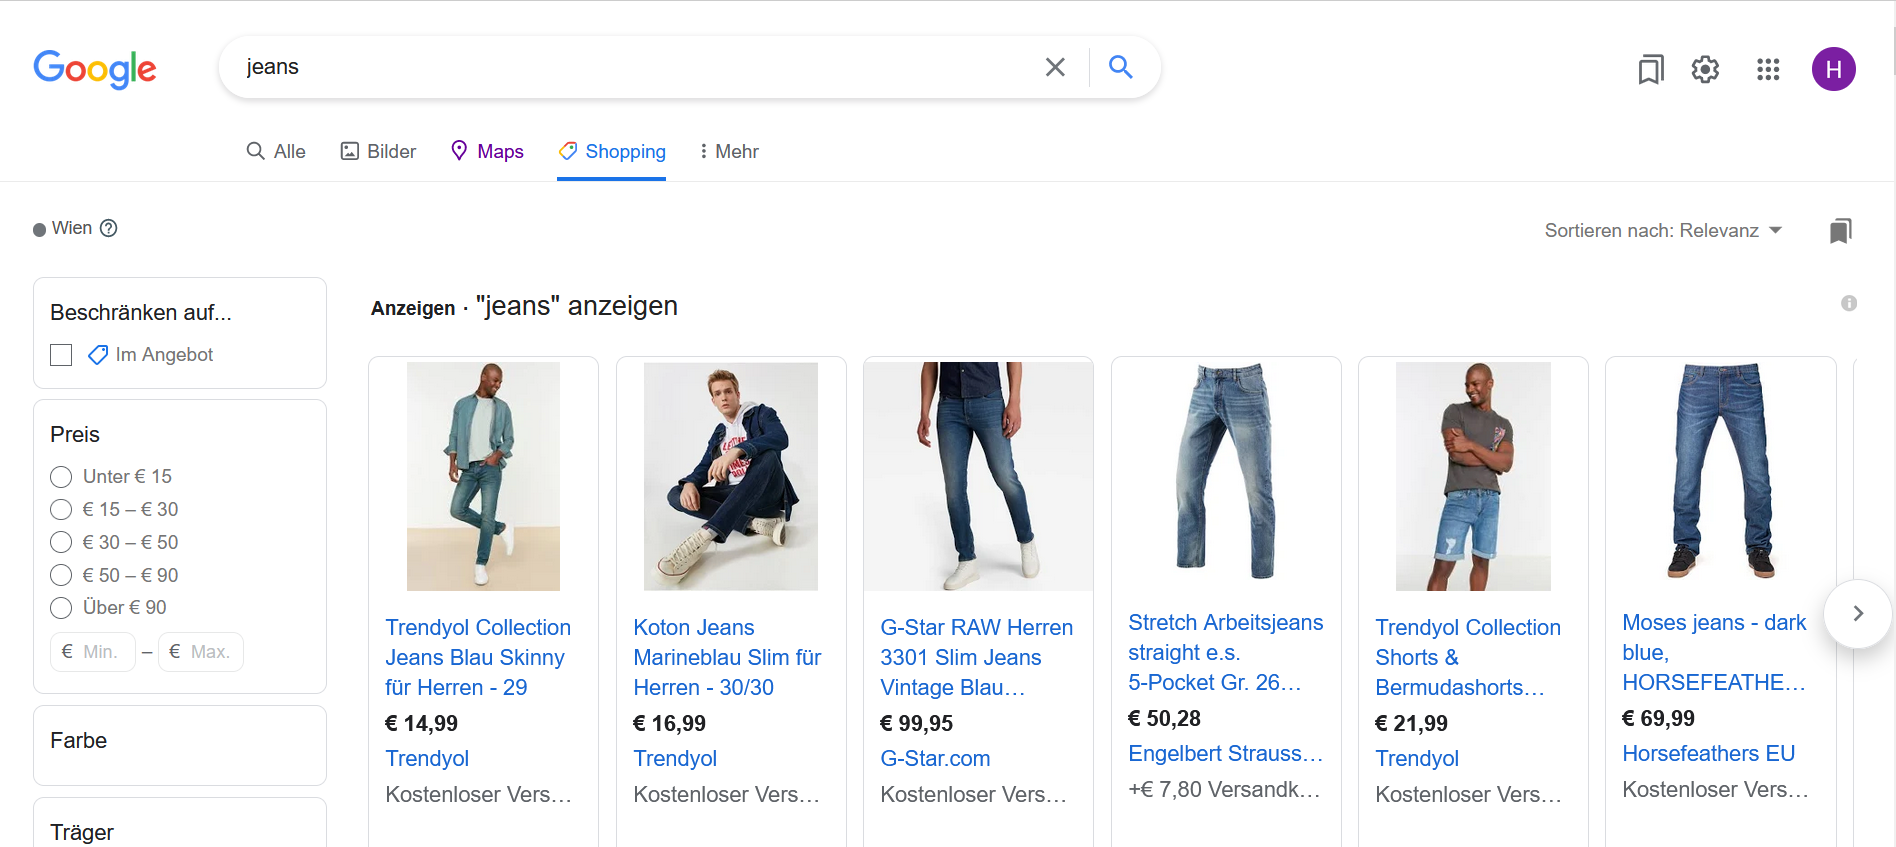Click the Max. price input

click(x=200, y=652)
